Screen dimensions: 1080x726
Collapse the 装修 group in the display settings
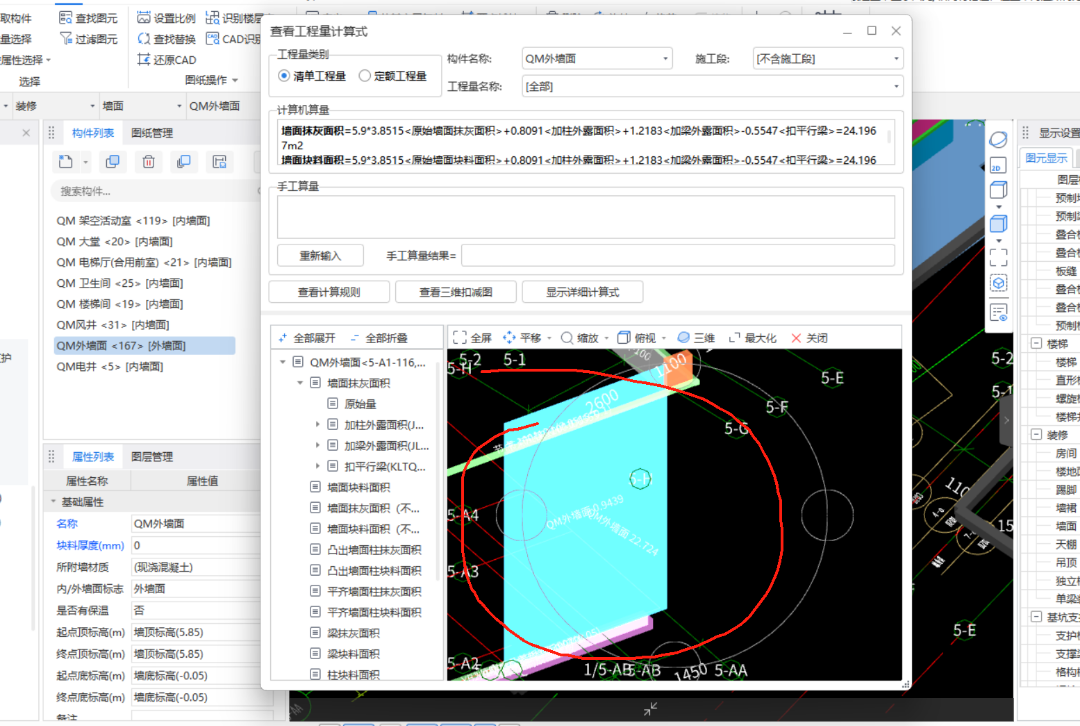click(x=1036, y=434)
